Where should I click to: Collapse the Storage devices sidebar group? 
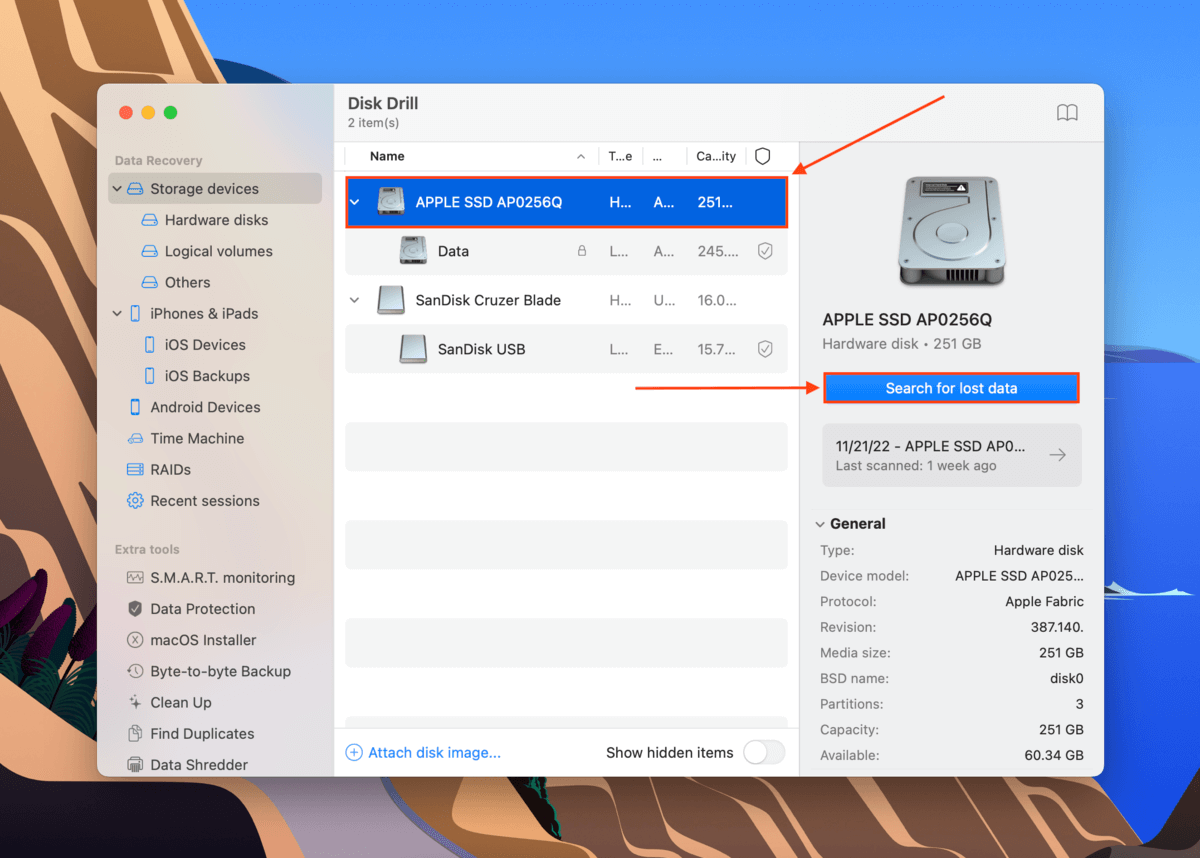[x=117, y=189]
